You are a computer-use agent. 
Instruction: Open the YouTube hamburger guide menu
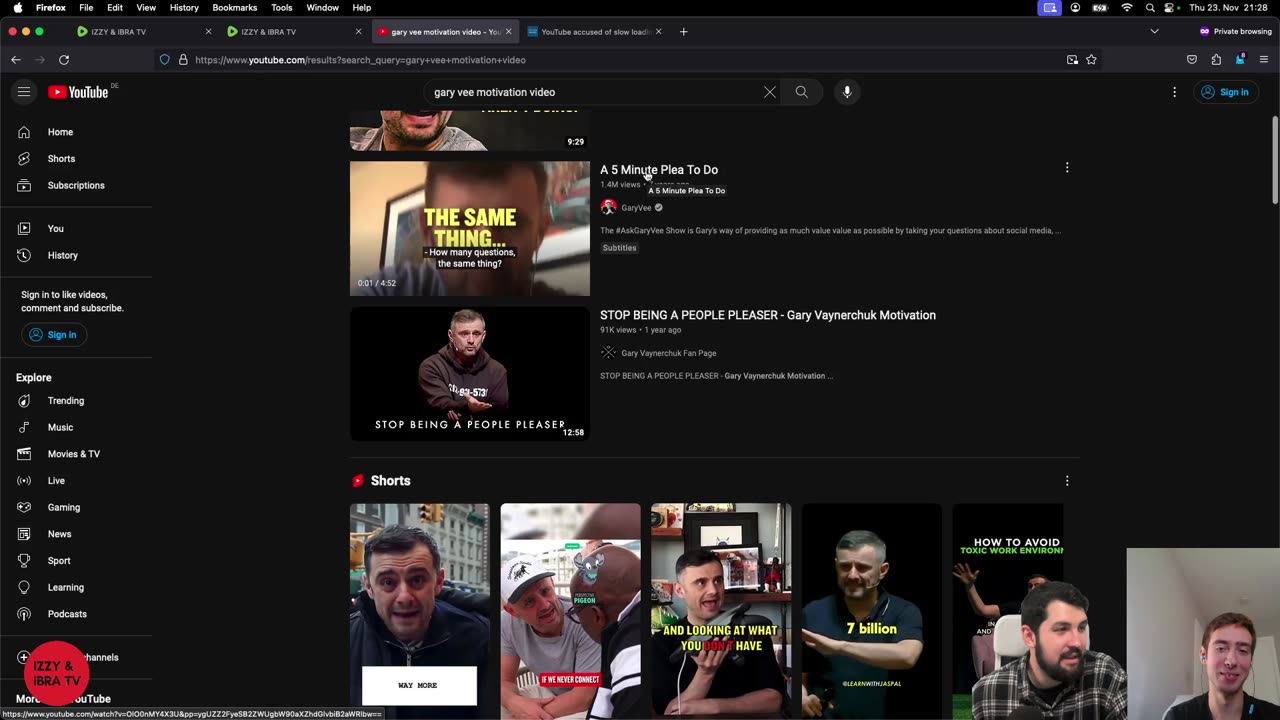point(24,92)
